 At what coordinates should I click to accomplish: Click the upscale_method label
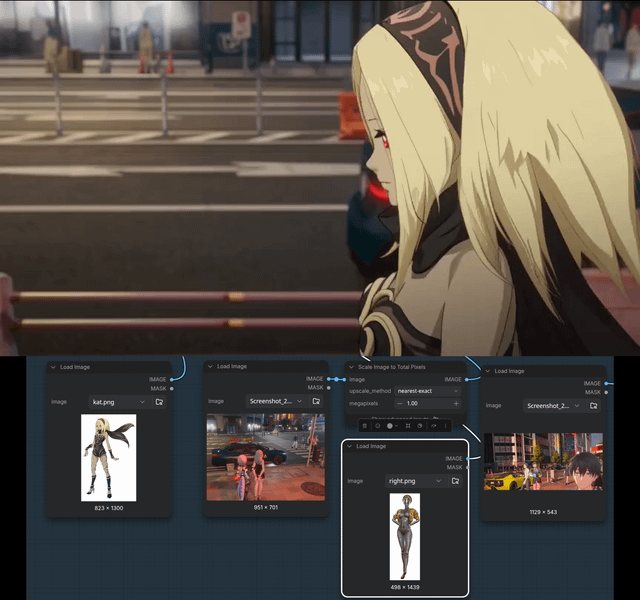pos(370,391)
